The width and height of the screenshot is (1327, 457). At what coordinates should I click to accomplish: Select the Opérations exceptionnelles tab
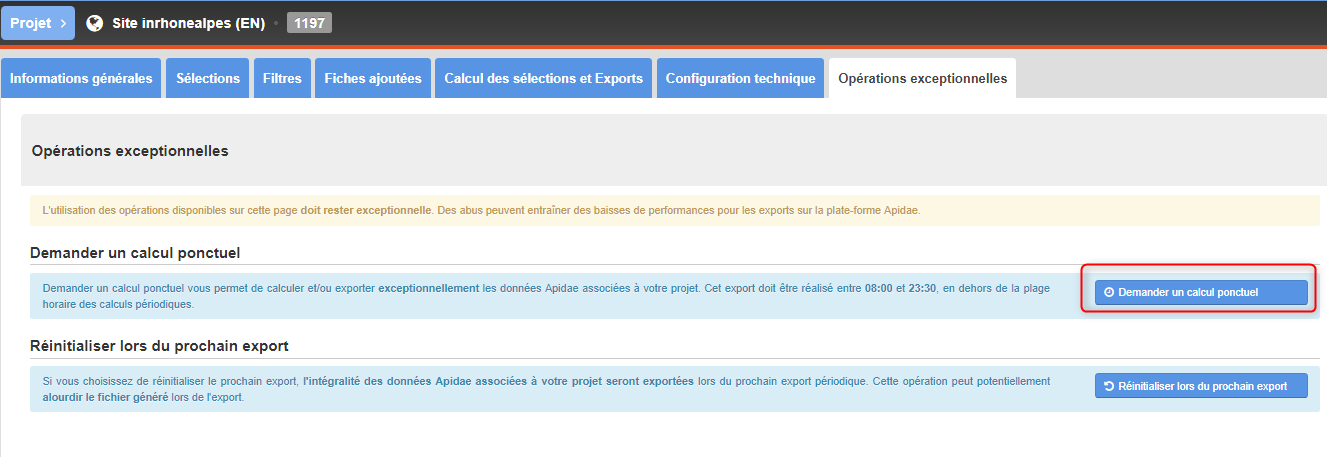922,78
